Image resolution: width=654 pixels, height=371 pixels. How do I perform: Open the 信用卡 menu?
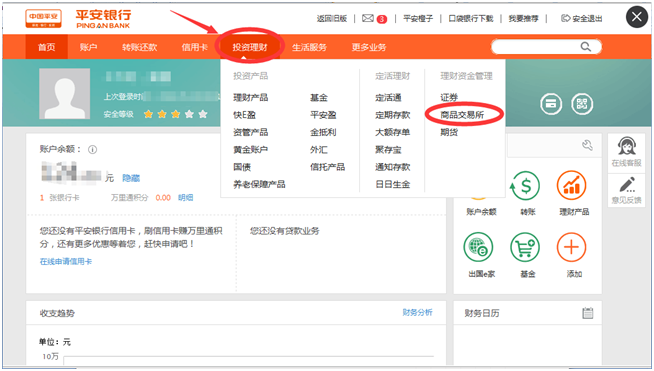pyautogui.click(x=195, y=47)
